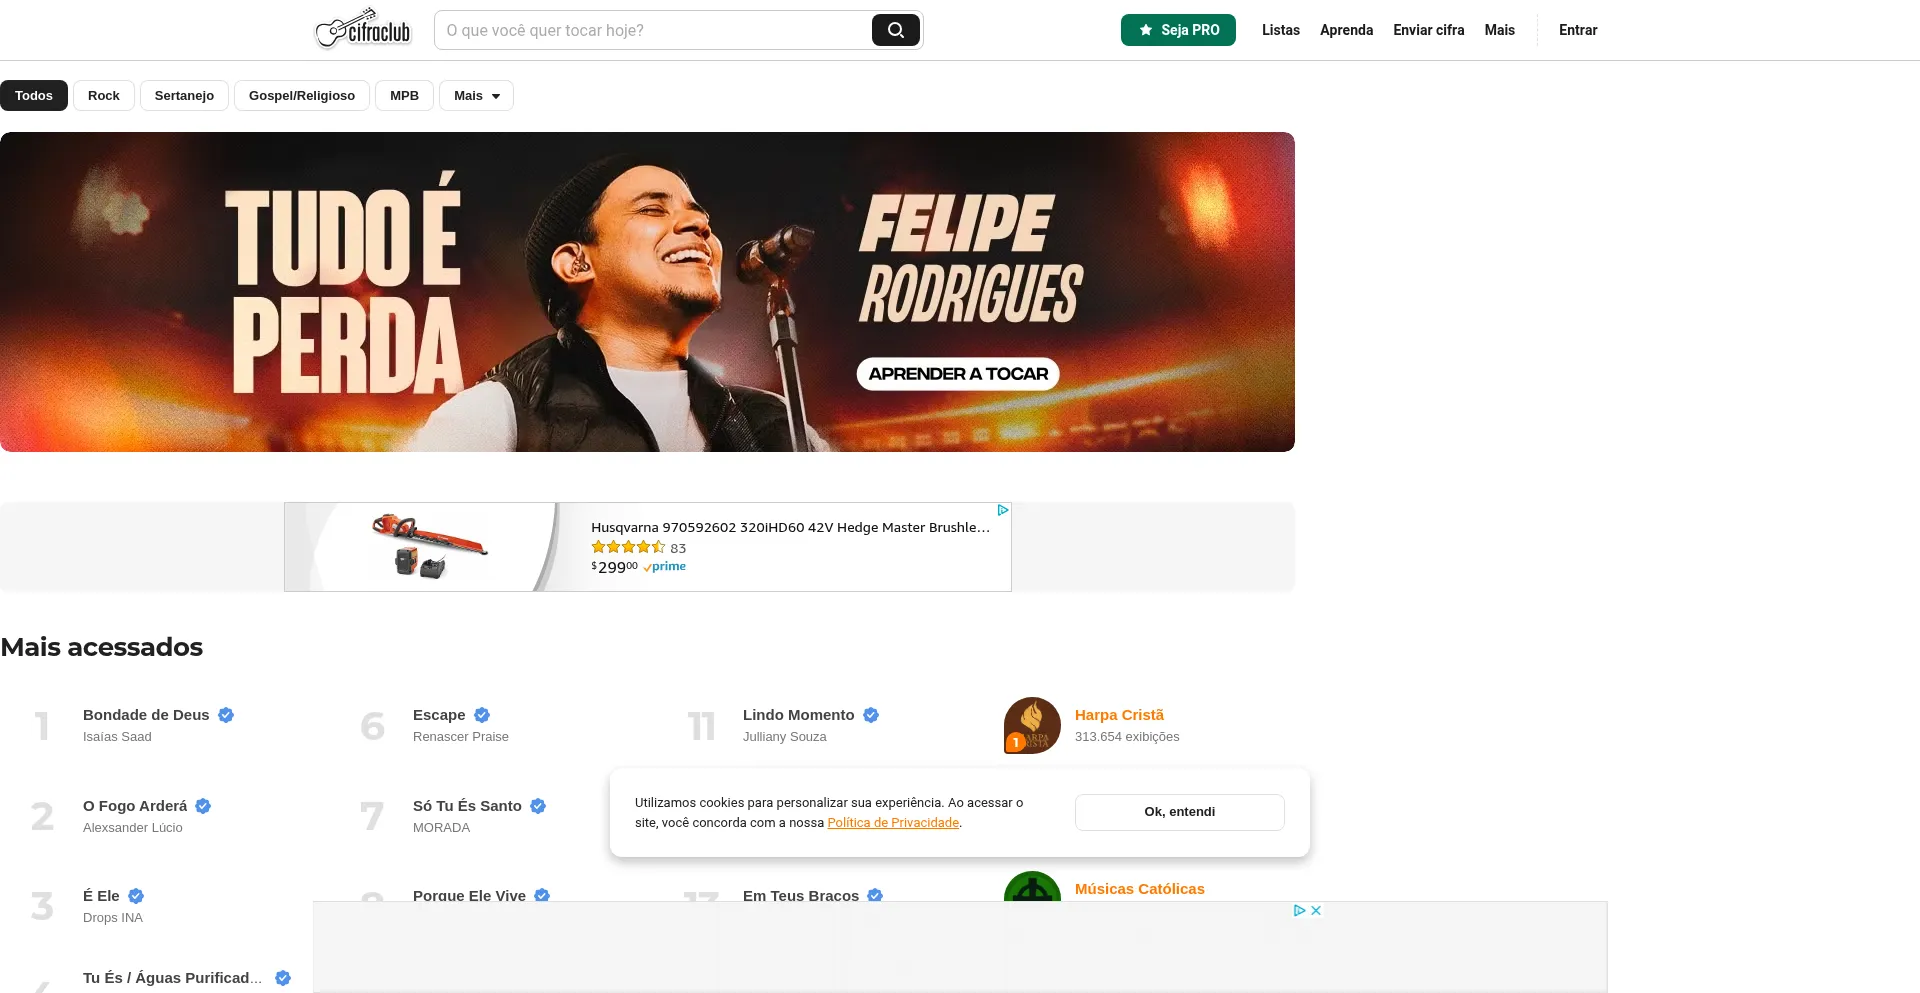The height and width of the screenshot is (993, 1920).
Task: Click the Cifra Club guitar logo
Action: click(x=363, y=29)
